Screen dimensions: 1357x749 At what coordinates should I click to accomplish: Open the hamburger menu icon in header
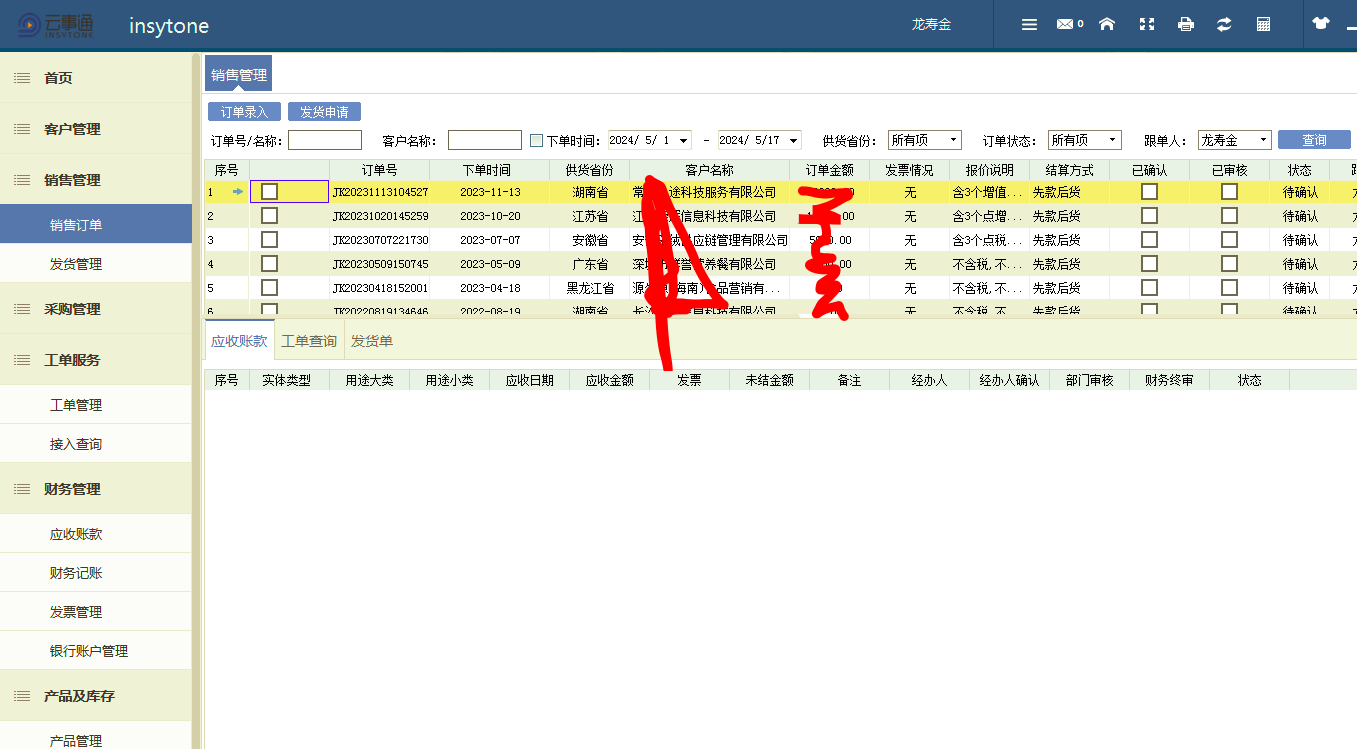tap(1029, 25)
